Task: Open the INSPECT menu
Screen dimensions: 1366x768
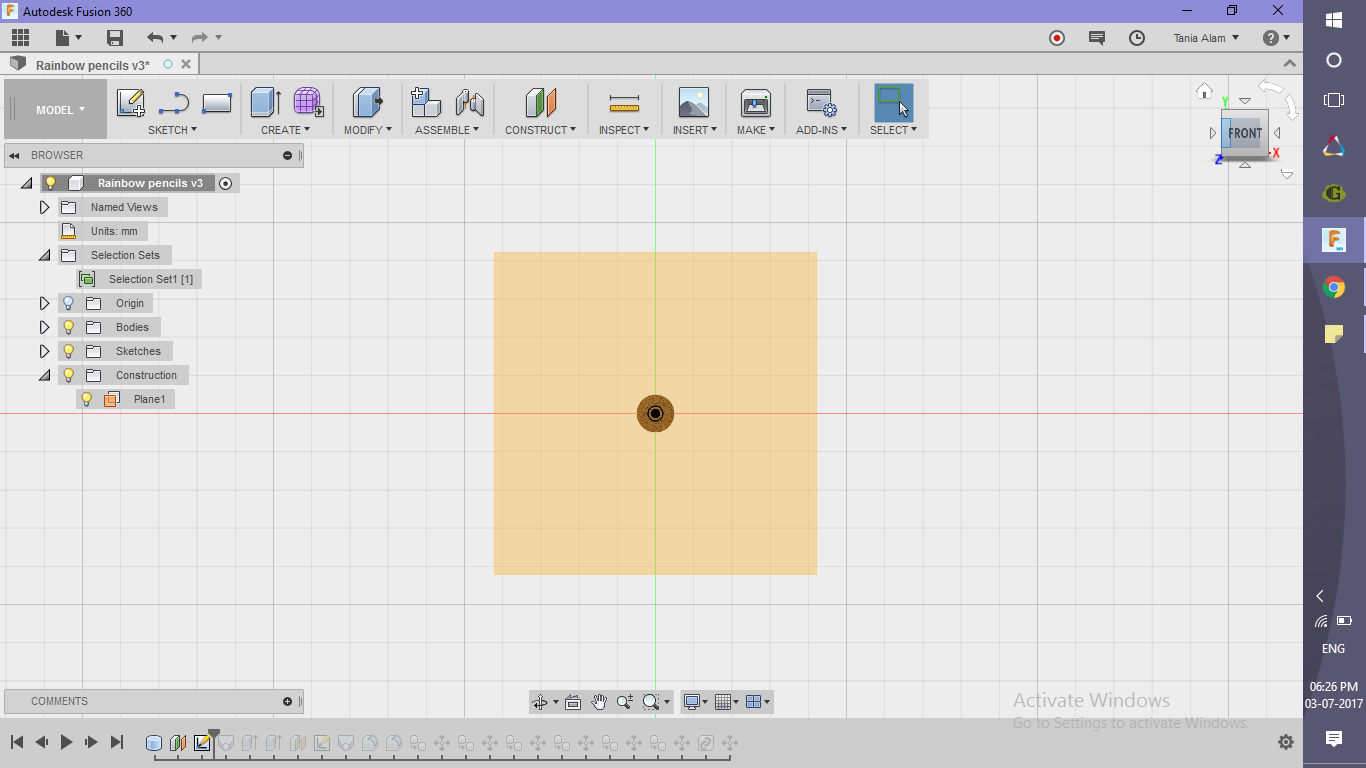Action: point(624,130)
